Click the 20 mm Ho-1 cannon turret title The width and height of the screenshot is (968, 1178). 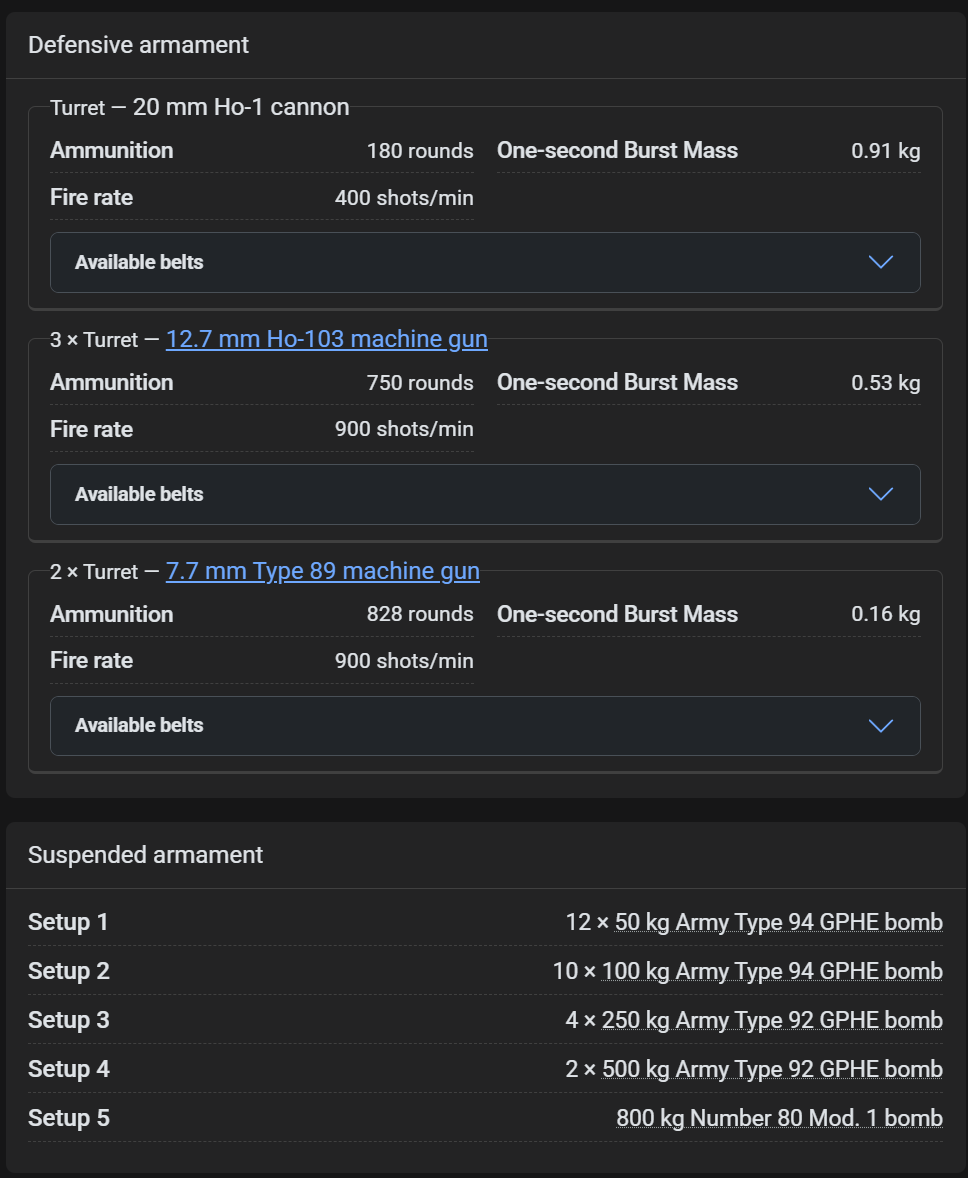pyautogui.click(x=199, y=107)
